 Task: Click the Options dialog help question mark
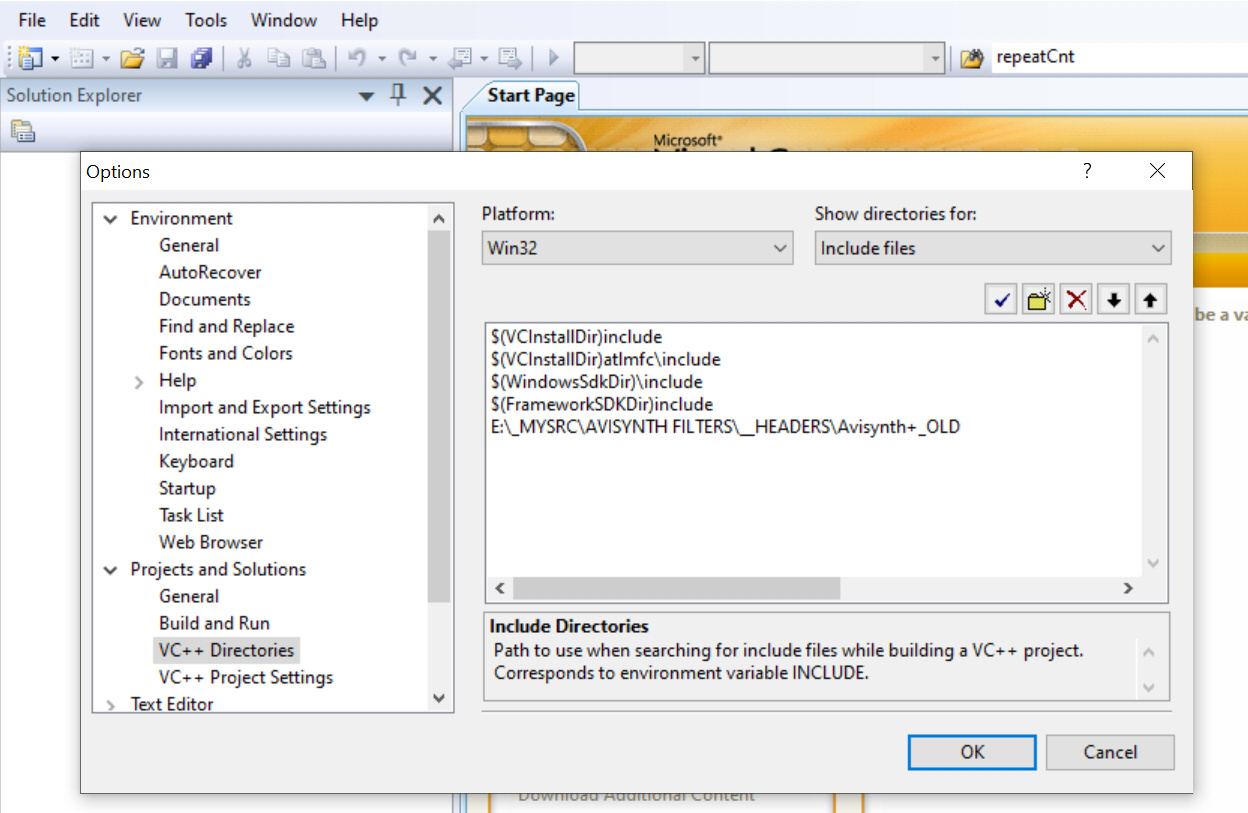(1087, 171)
